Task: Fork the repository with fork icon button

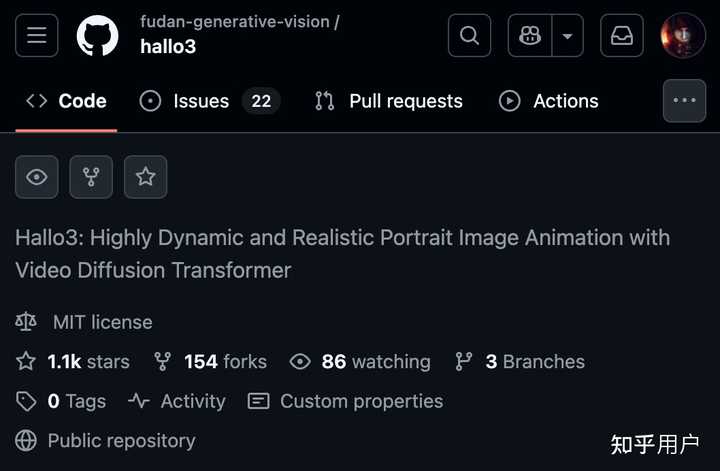Action: tap(91, 177)
